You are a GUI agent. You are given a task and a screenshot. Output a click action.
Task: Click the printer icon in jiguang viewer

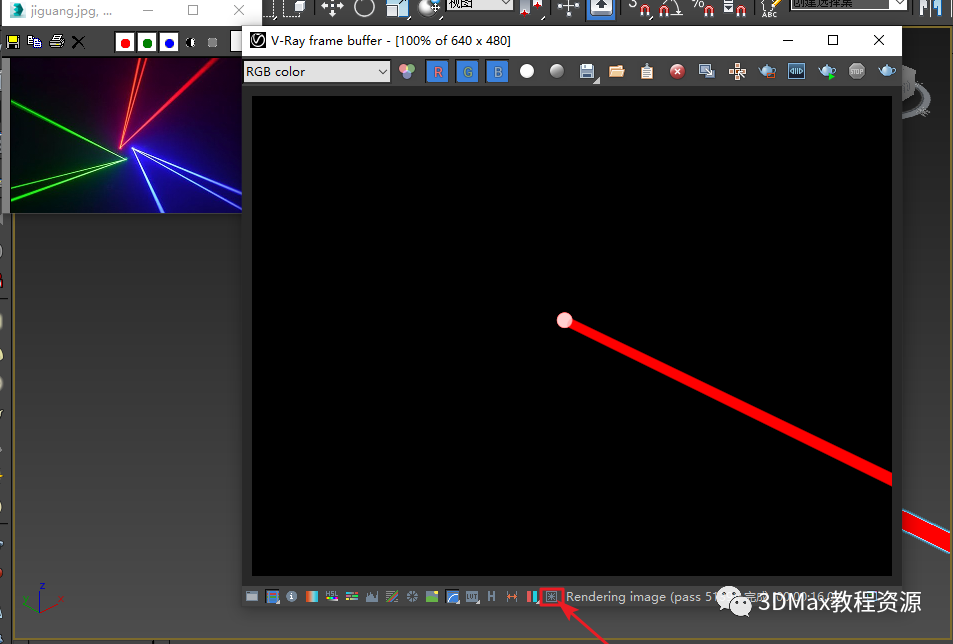coord(57,42)
